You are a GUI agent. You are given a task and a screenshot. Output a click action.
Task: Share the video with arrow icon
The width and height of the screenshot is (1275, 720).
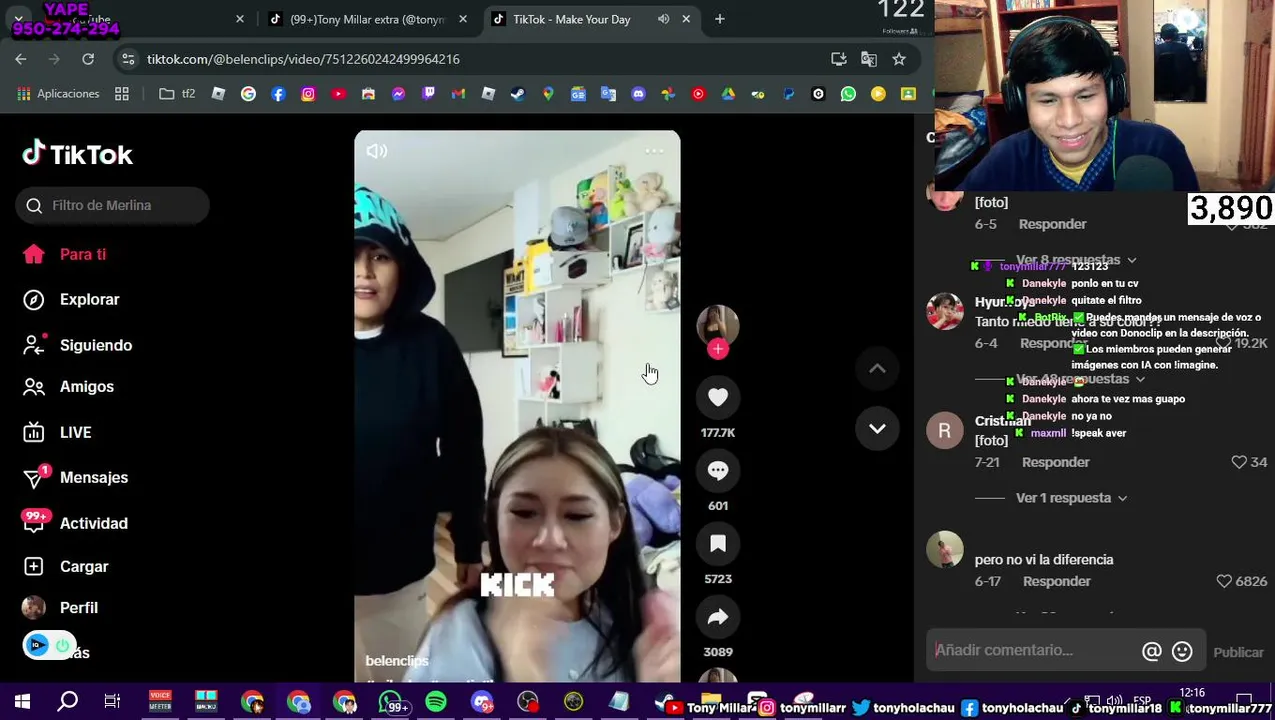pos(718,617)
